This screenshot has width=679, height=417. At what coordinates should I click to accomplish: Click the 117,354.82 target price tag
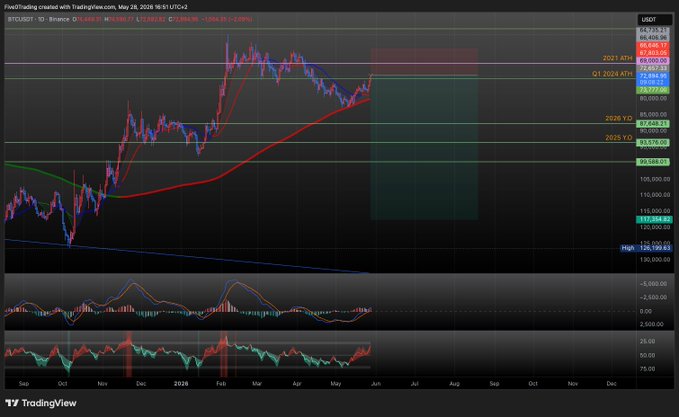[x=654, y=220]
